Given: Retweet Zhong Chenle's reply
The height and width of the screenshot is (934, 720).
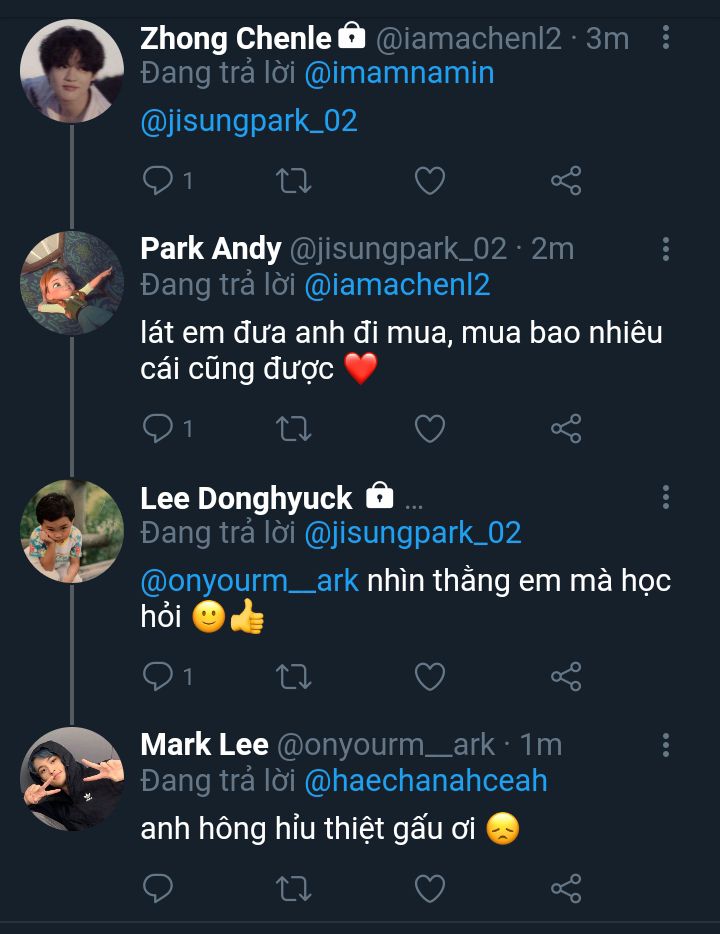Looking at the screenshot, I should pyautogui.click(x=294, y=181).
